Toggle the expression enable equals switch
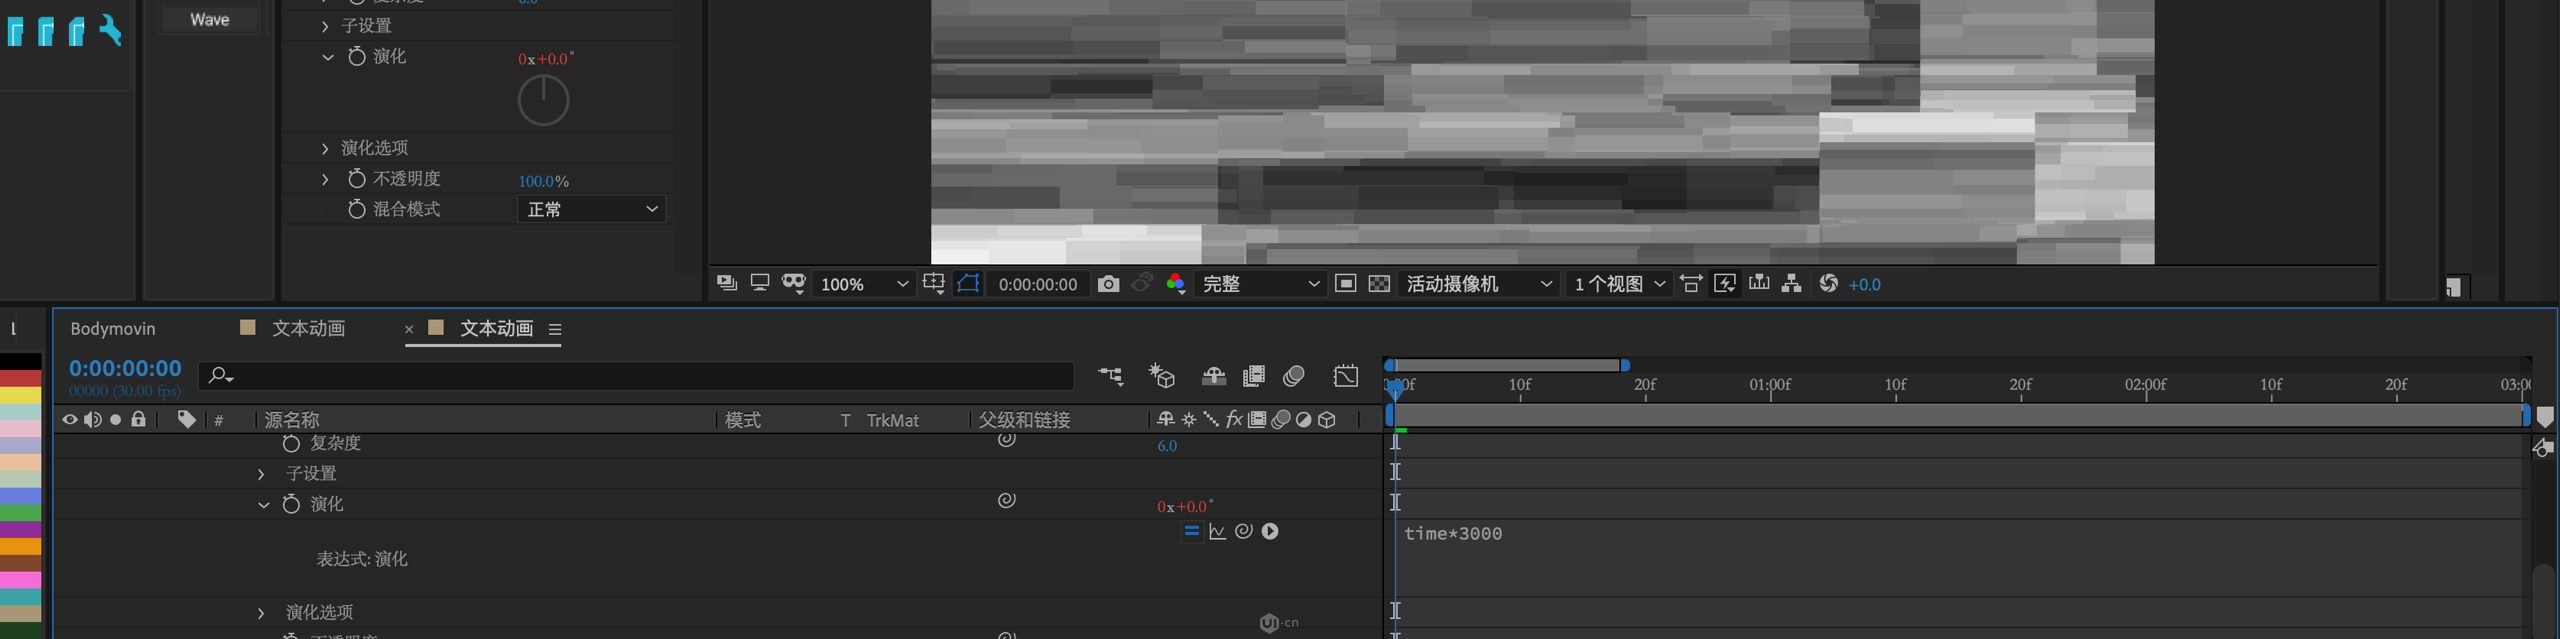The height and width of the screenshot is (639, 2560). pyautogui.click(x=1191, y=531)
